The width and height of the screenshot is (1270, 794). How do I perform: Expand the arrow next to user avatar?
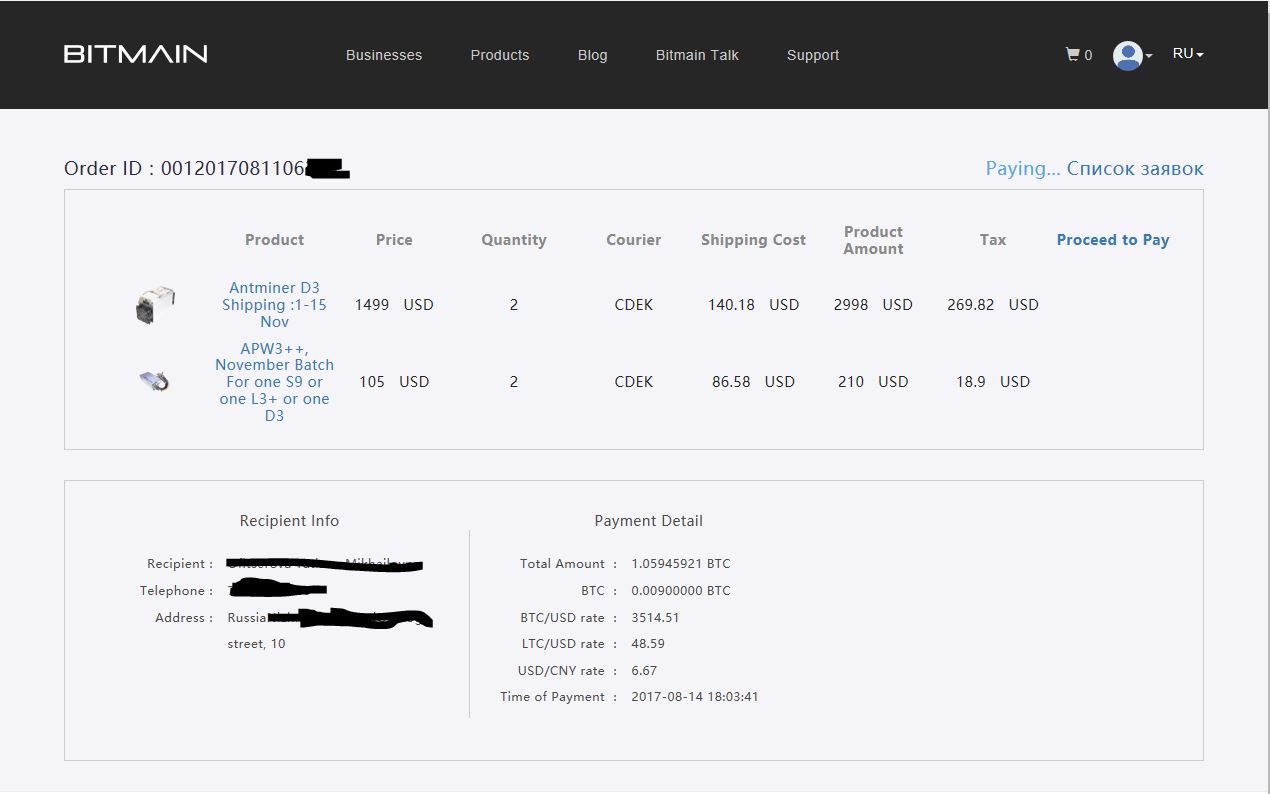pos(1150,56)
